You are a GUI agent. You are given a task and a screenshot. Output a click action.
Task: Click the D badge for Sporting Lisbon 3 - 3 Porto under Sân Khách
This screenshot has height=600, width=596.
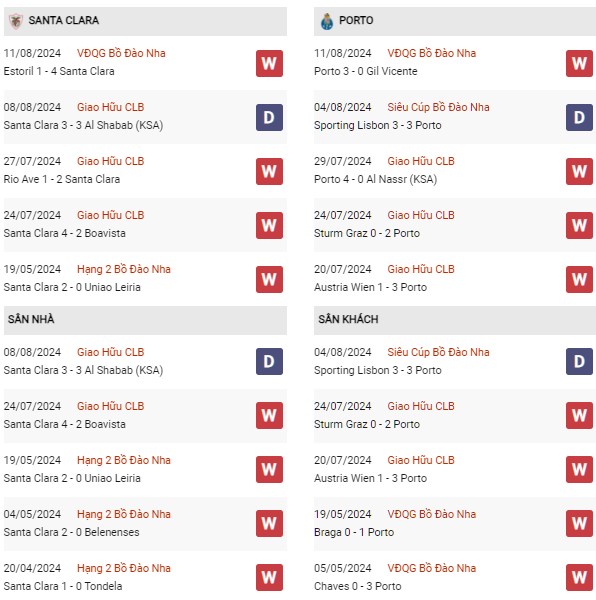pos(579,361)
